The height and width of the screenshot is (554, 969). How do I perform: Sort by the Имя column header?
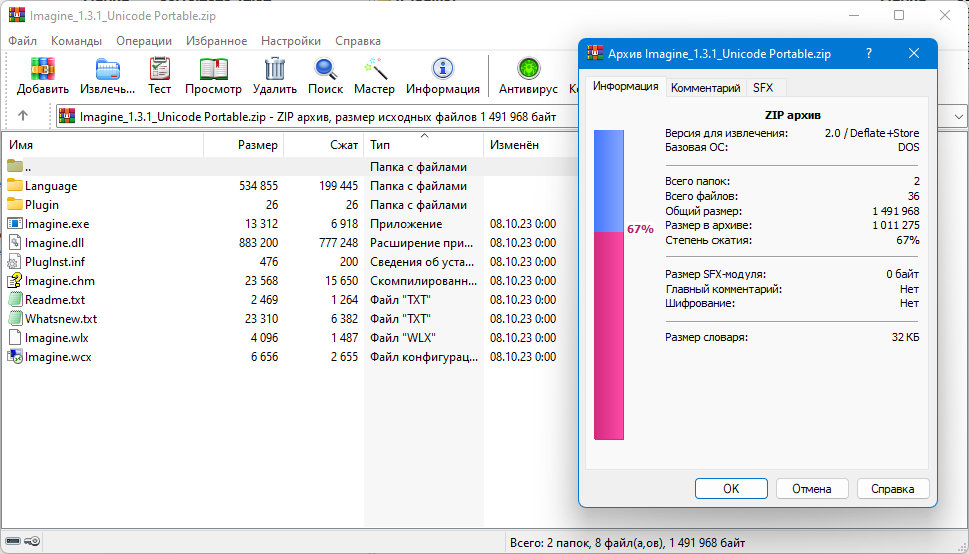(103, 145)
